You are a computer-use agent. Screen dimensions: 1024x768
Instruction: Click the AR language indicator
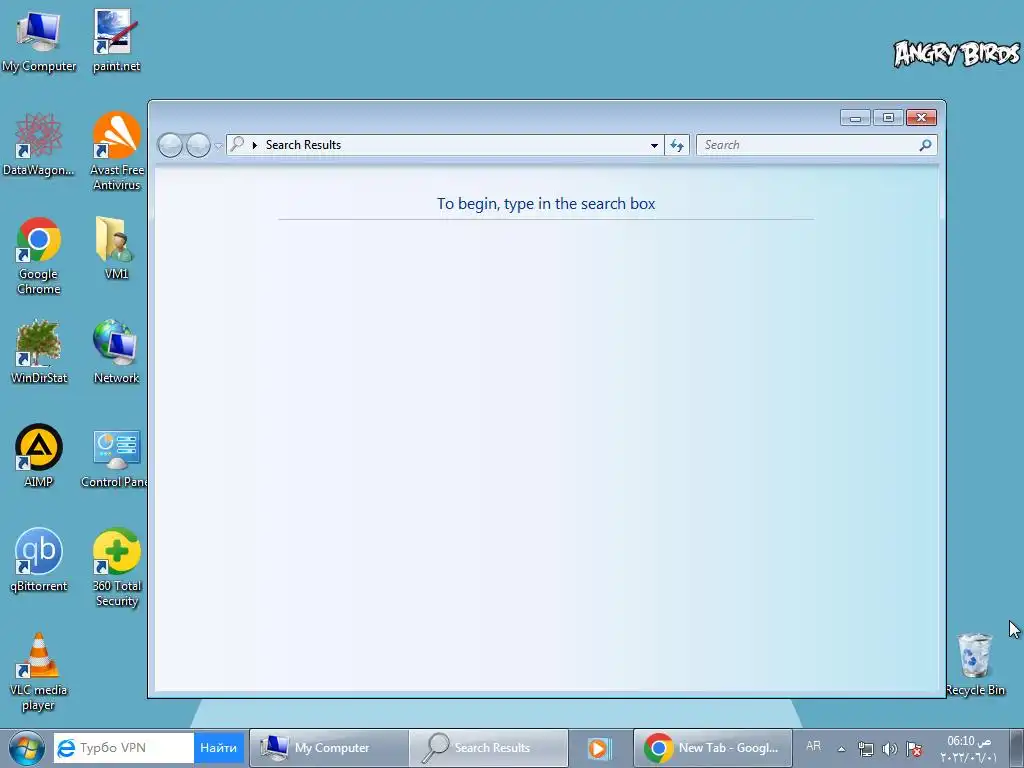[x=813, y=746]
